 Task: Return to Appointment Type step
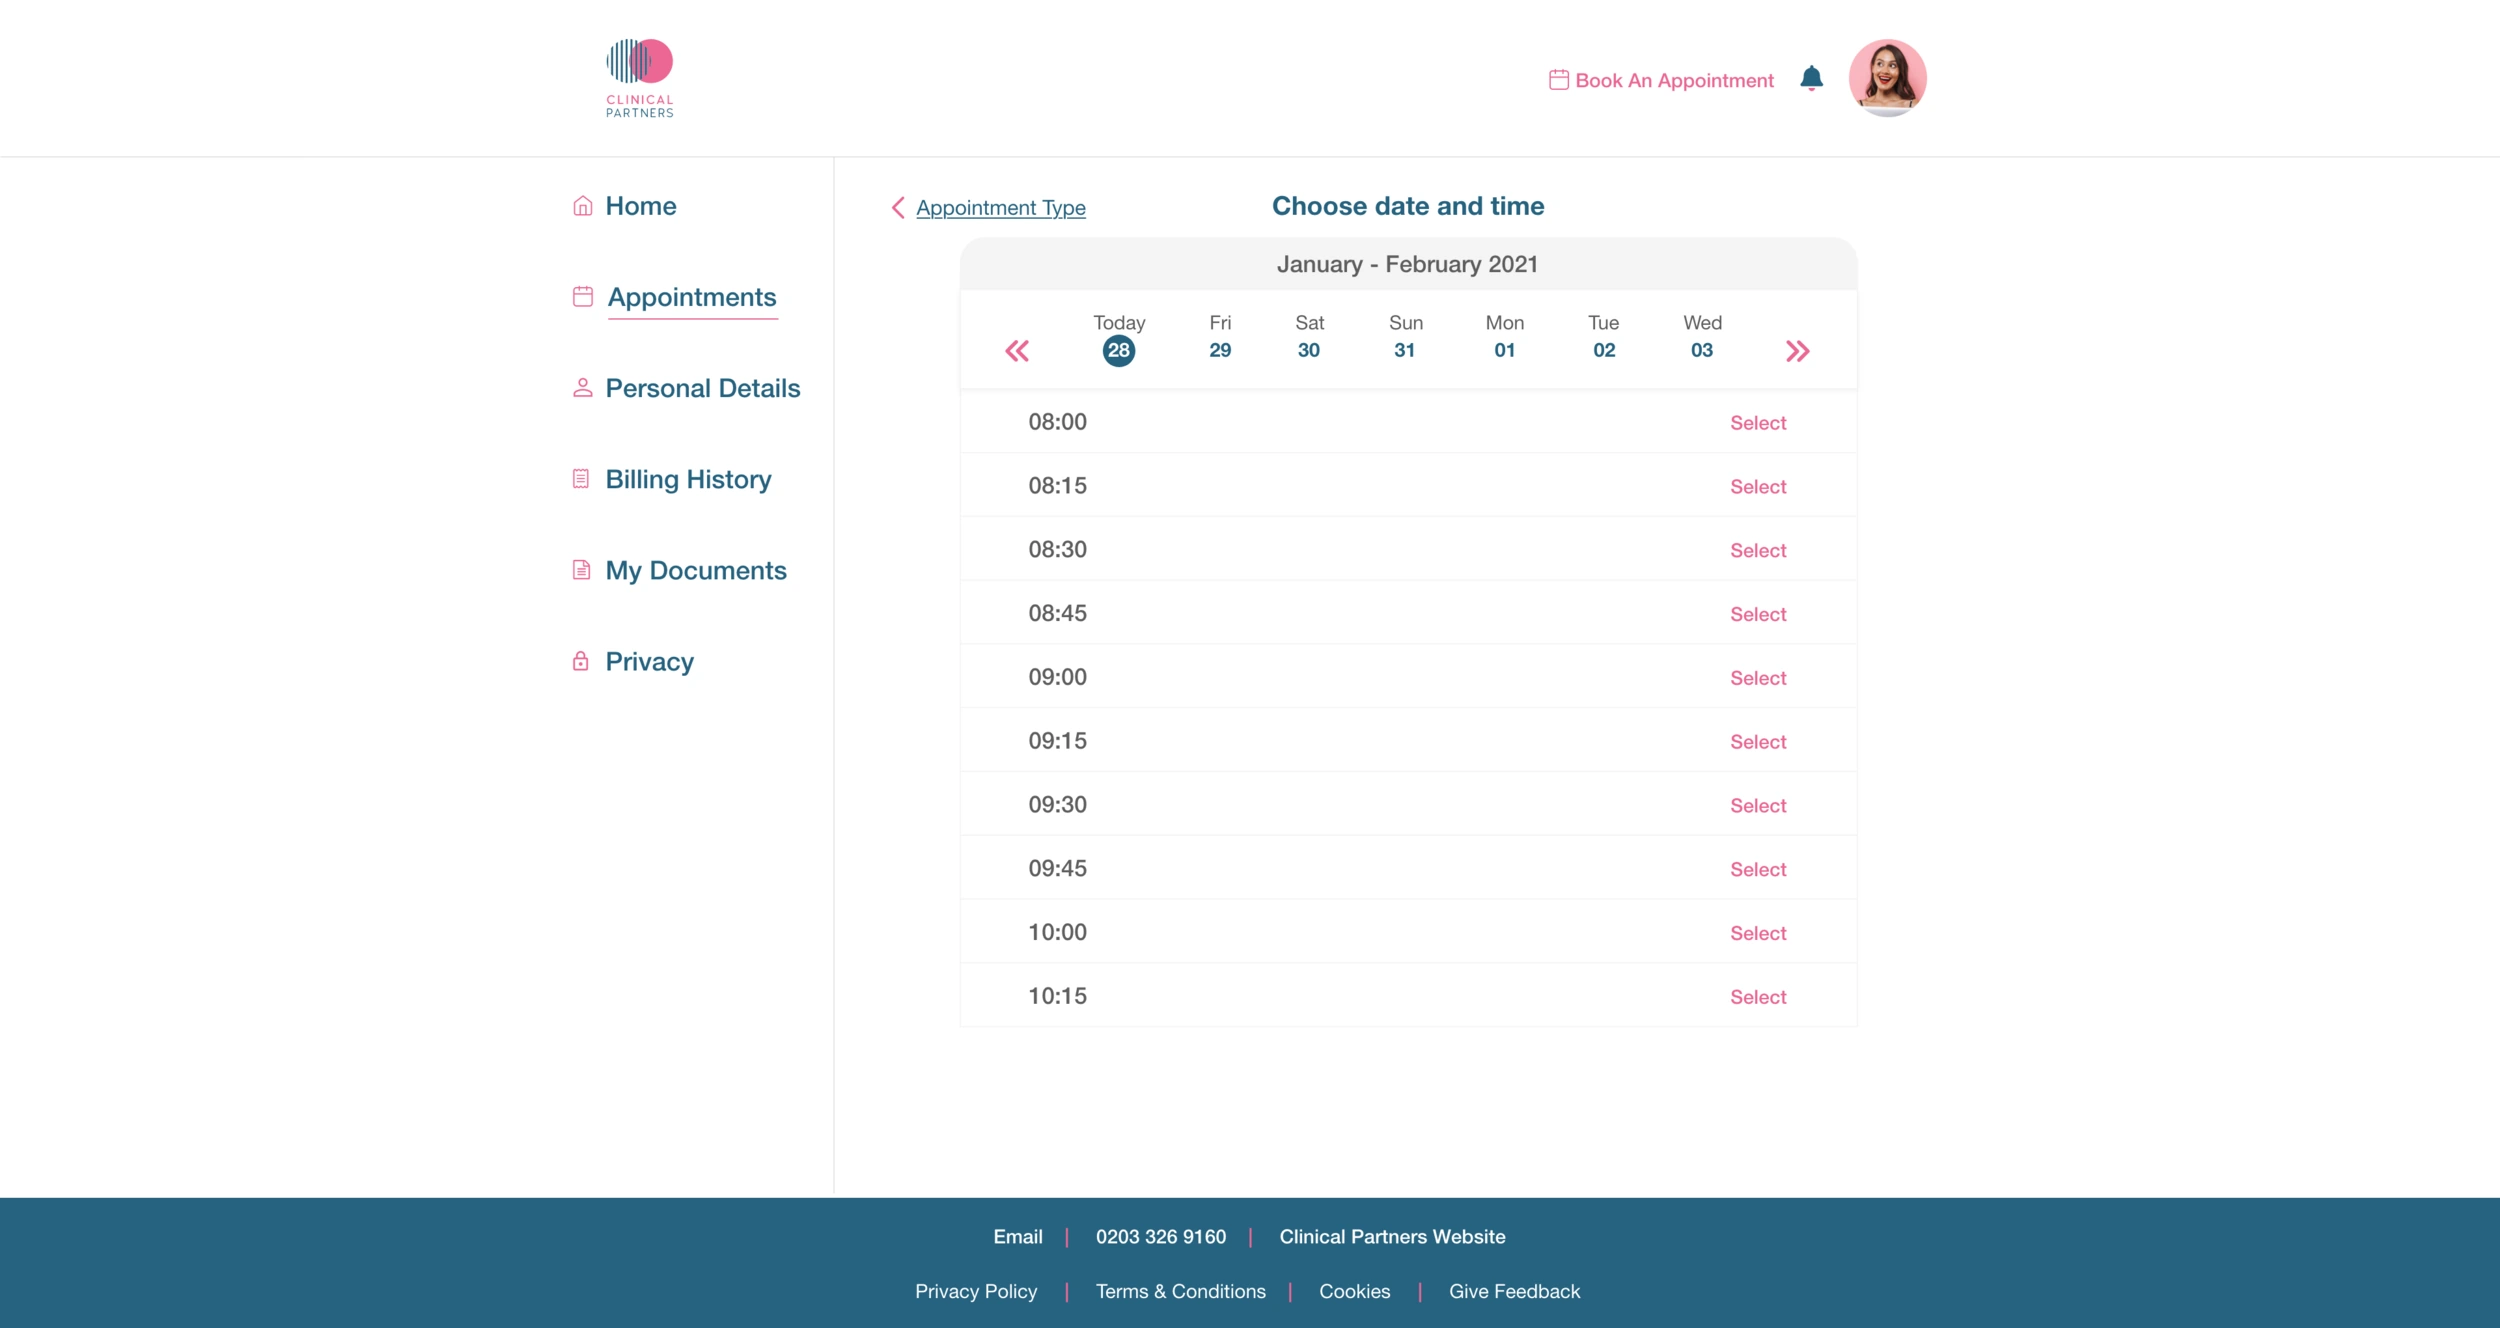1000,207
